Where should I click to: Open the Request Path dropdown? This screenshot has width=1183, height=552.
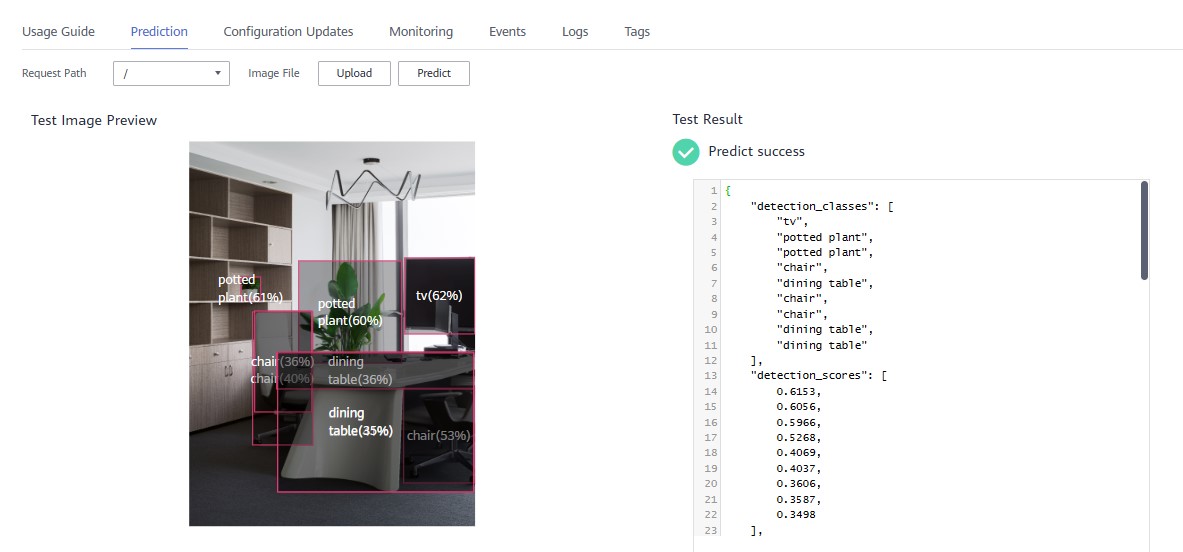point(171,73)
